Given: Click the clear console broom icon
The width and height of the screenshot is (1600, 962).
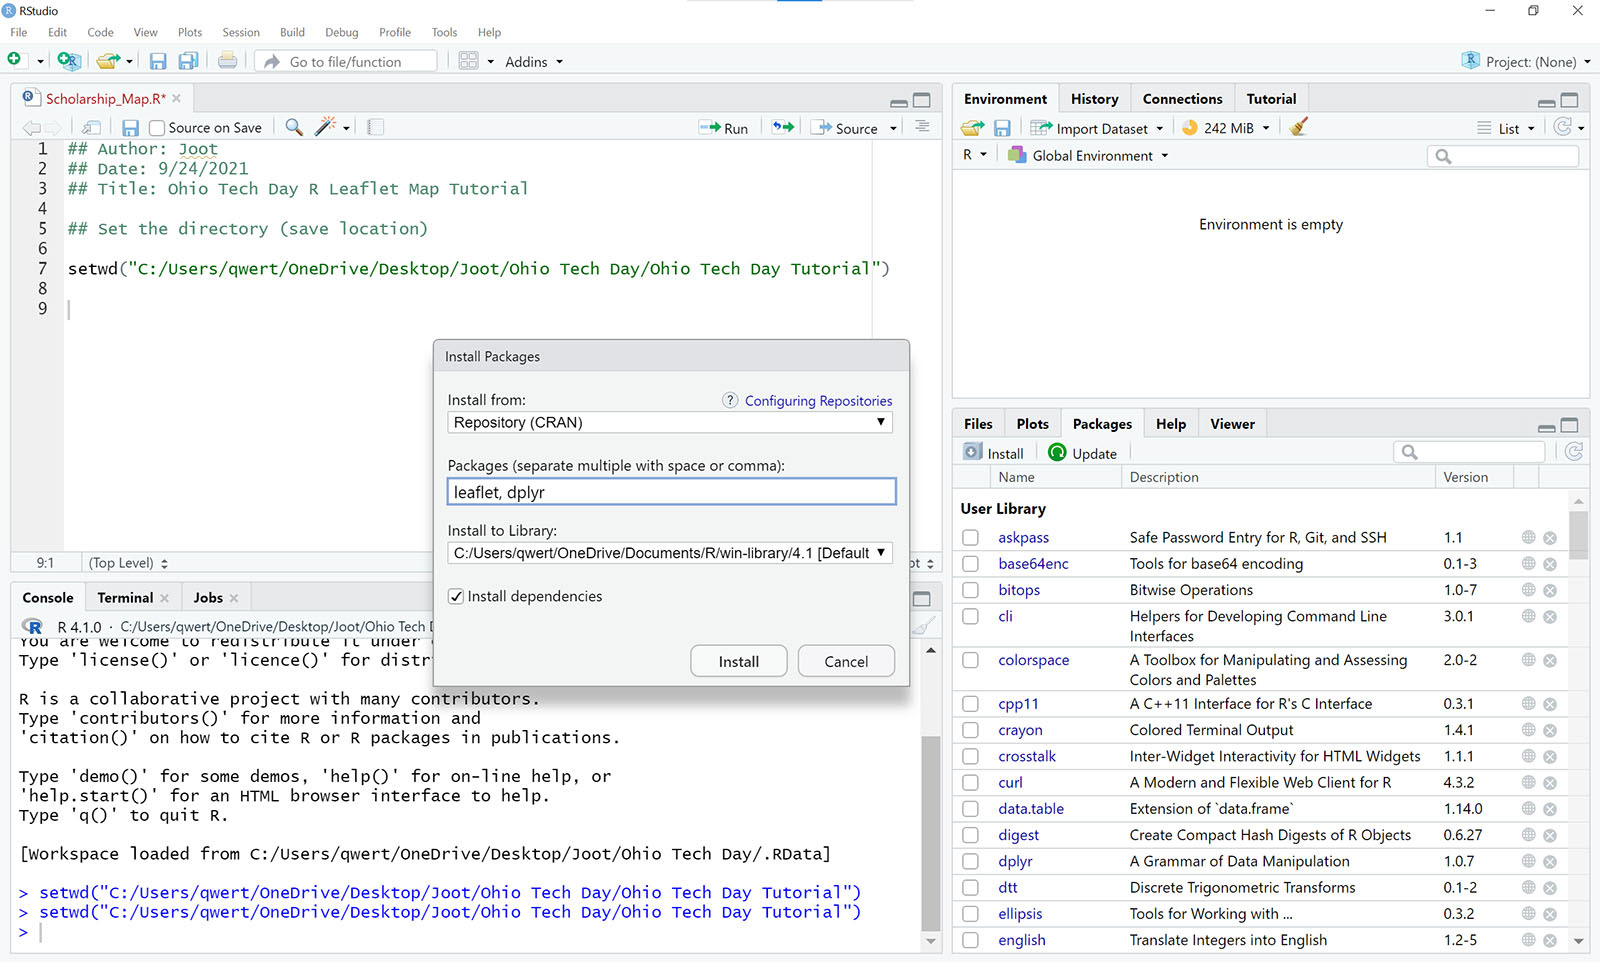Looking at the screenshot, I should pos(924,626).
